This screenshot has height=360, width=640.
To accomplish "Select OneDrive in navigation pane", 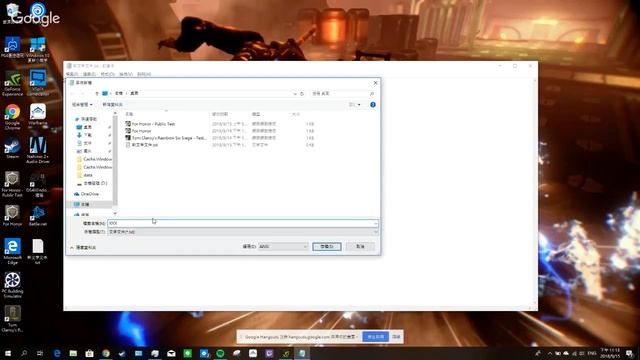I will (x=89, y=194).
